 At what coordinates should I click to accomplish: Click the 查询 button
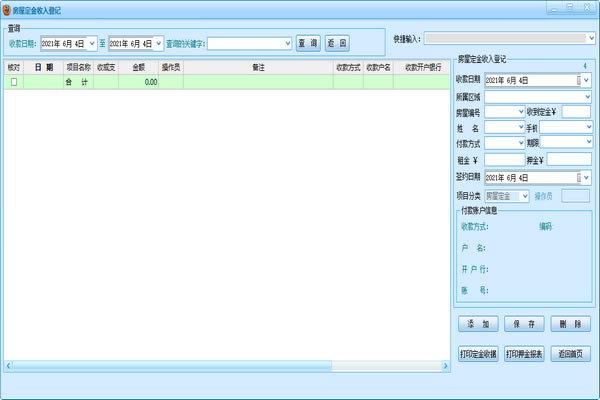pos(308,44)
